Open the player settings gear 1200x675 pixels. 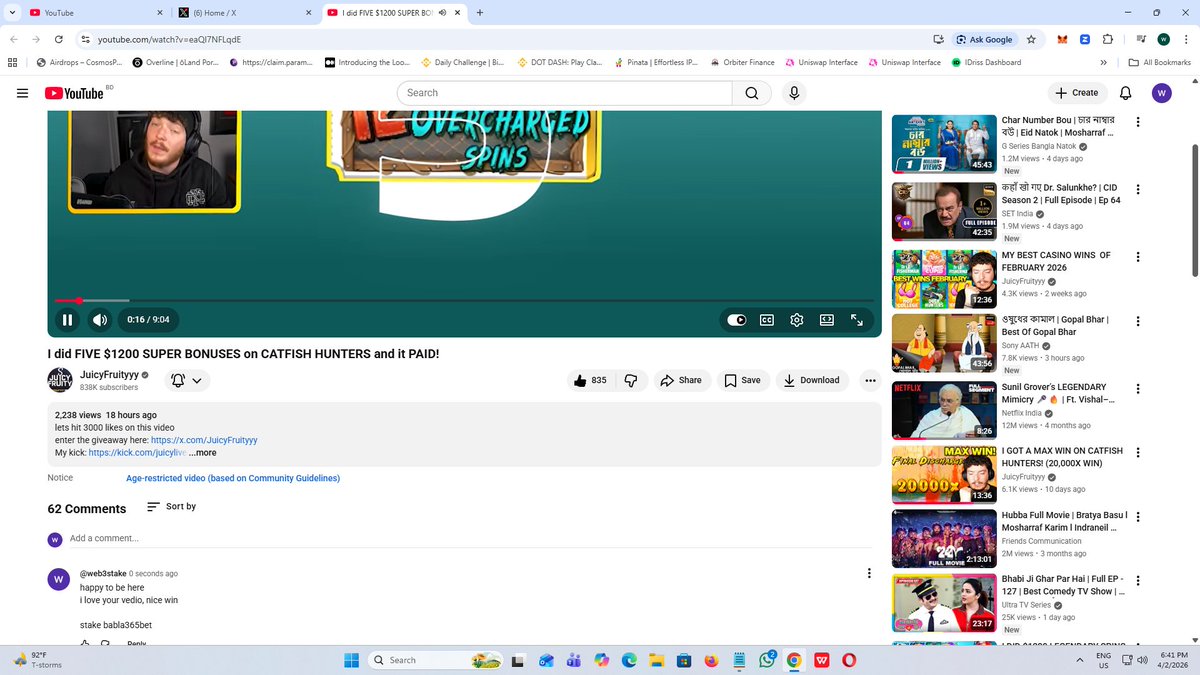tap(797, 320)
